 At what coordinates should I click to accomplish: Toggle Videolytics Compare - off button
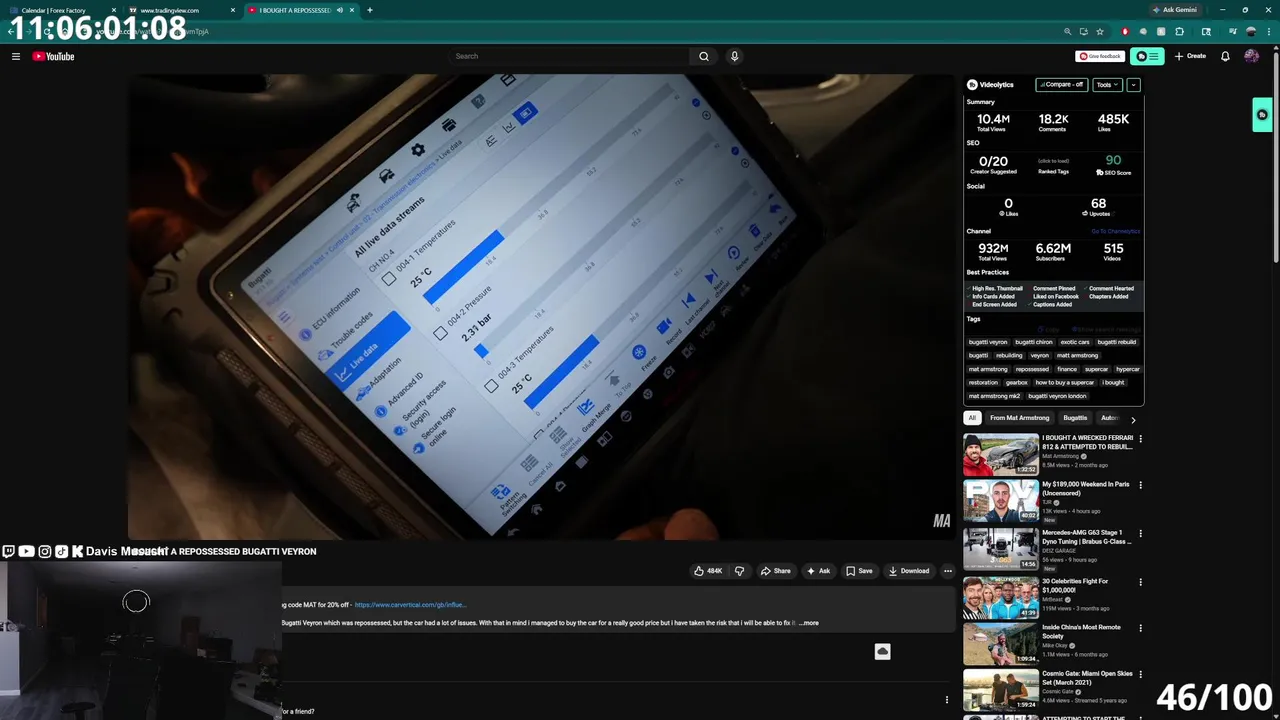1062,85
